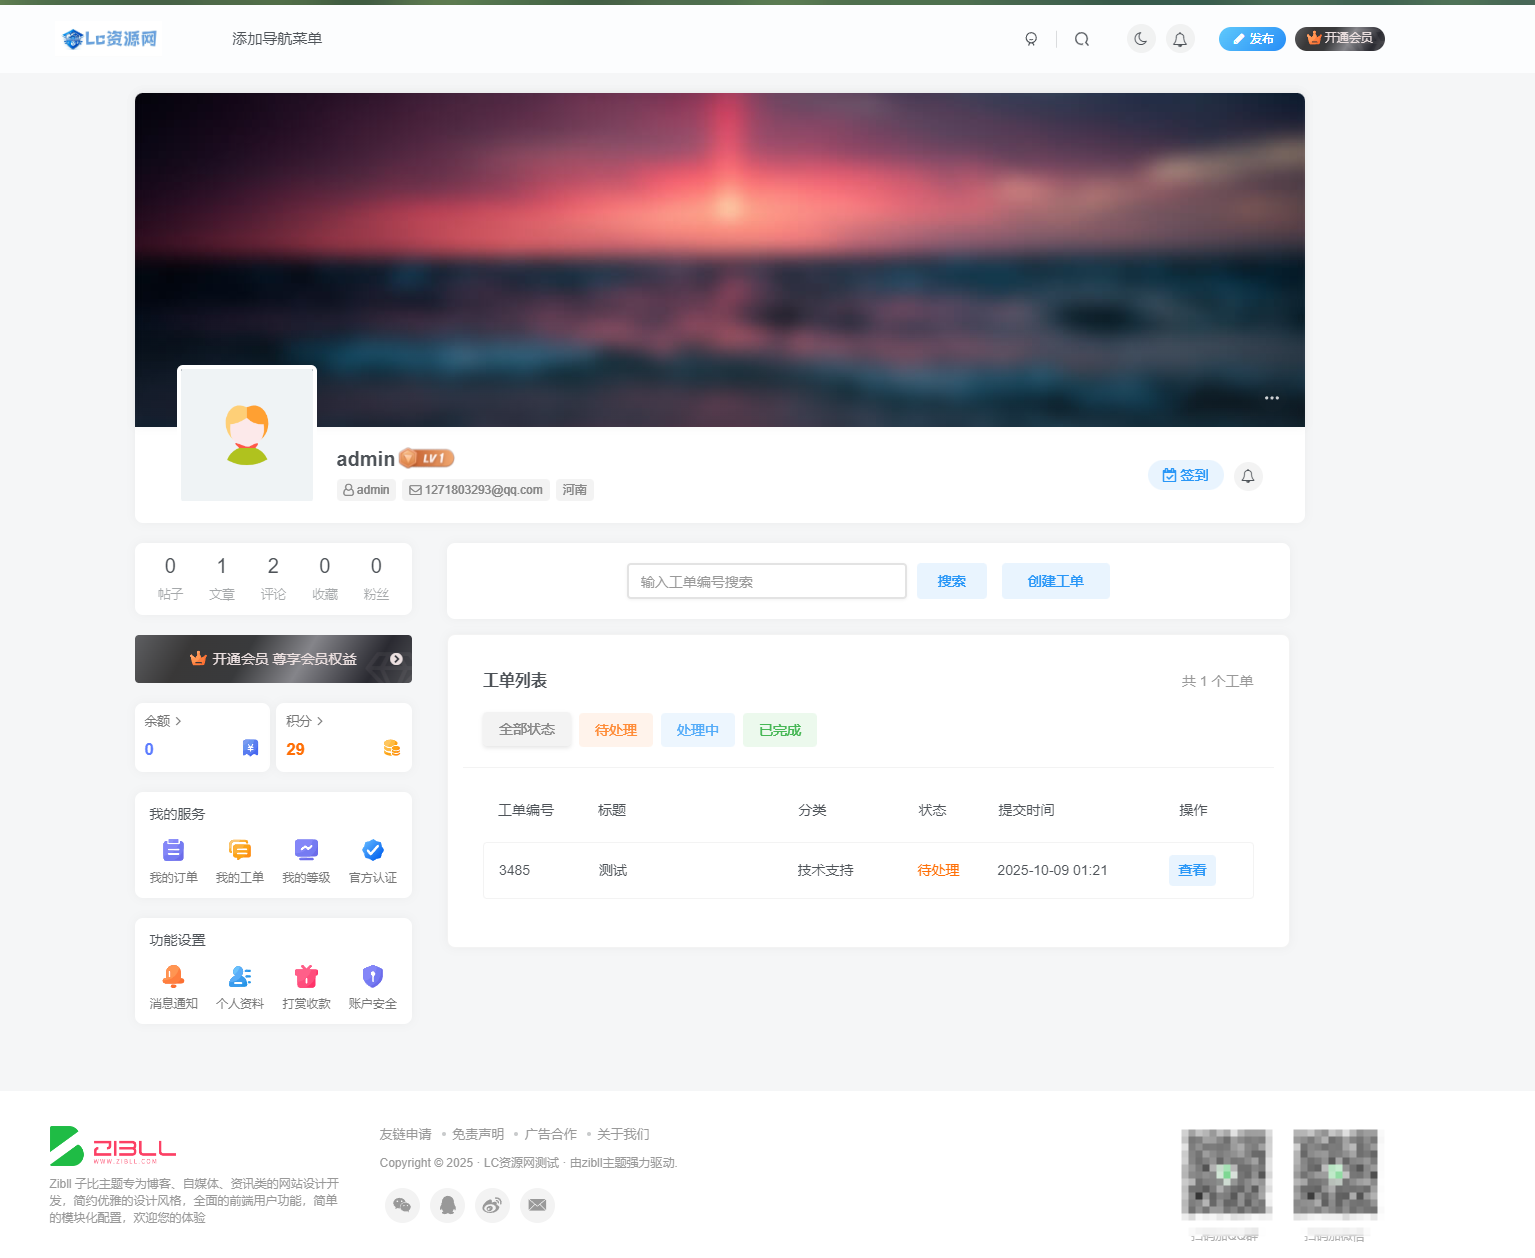Open 我的工单 tickets icon
Image resolution: width=1535 pixels, height=1258 pixels.
click(x=240, y=850)
